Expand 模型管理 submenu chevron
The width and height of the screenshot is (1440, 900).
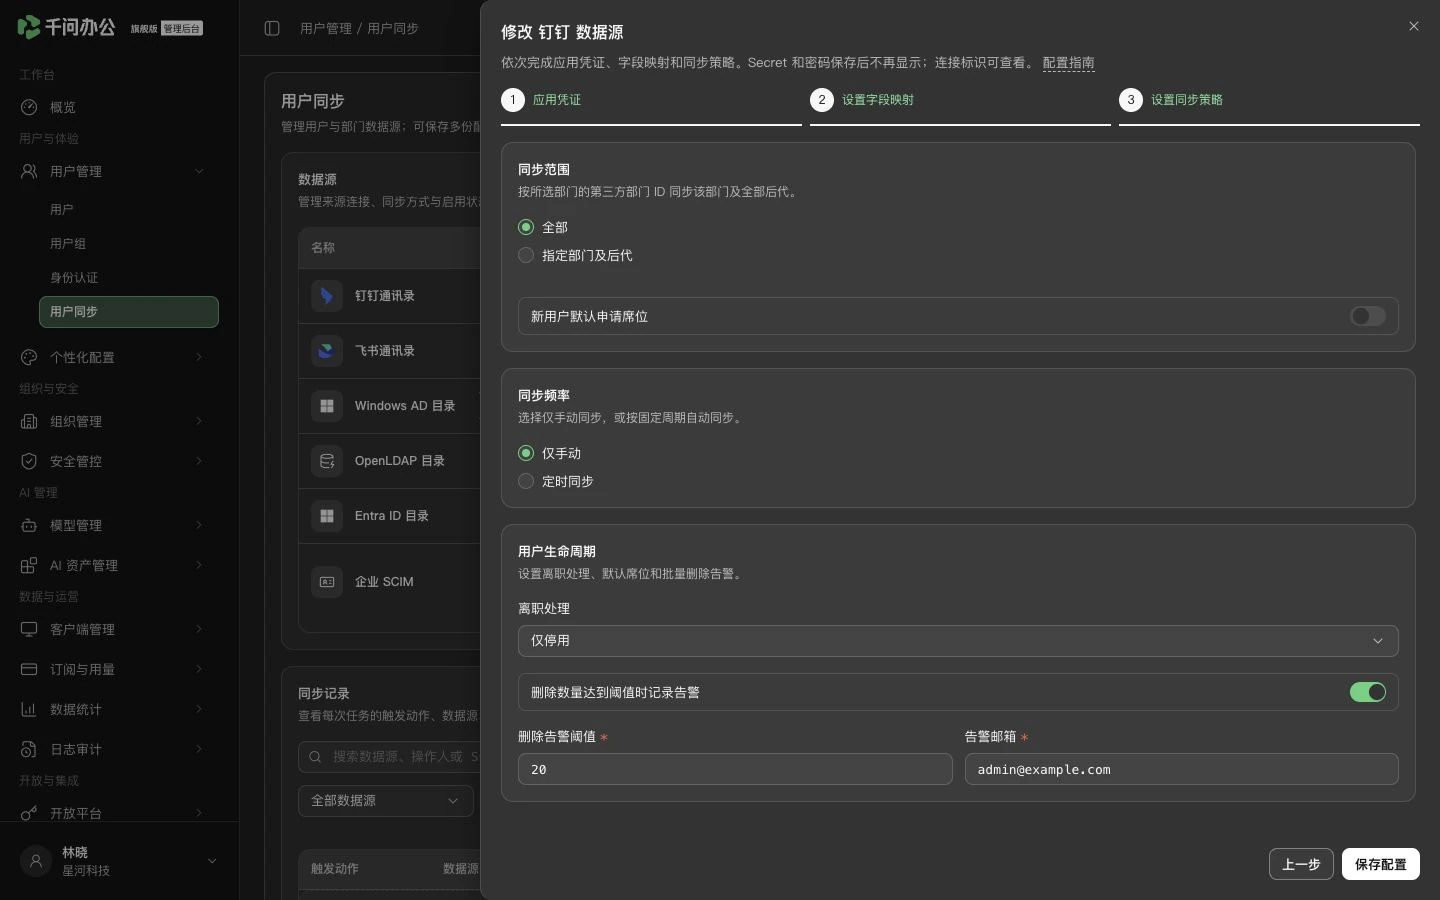point(199,525)
